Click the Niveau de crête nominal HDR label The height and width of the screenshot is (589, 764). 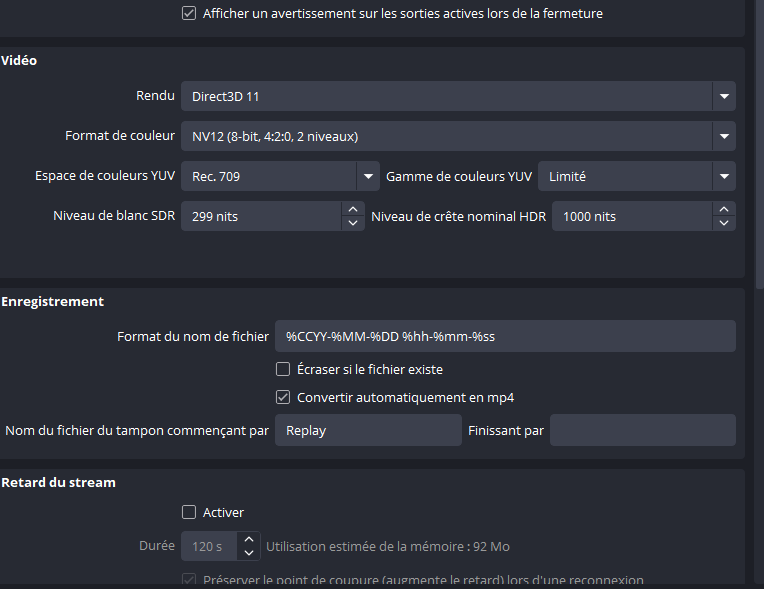[x=458, y=216]
